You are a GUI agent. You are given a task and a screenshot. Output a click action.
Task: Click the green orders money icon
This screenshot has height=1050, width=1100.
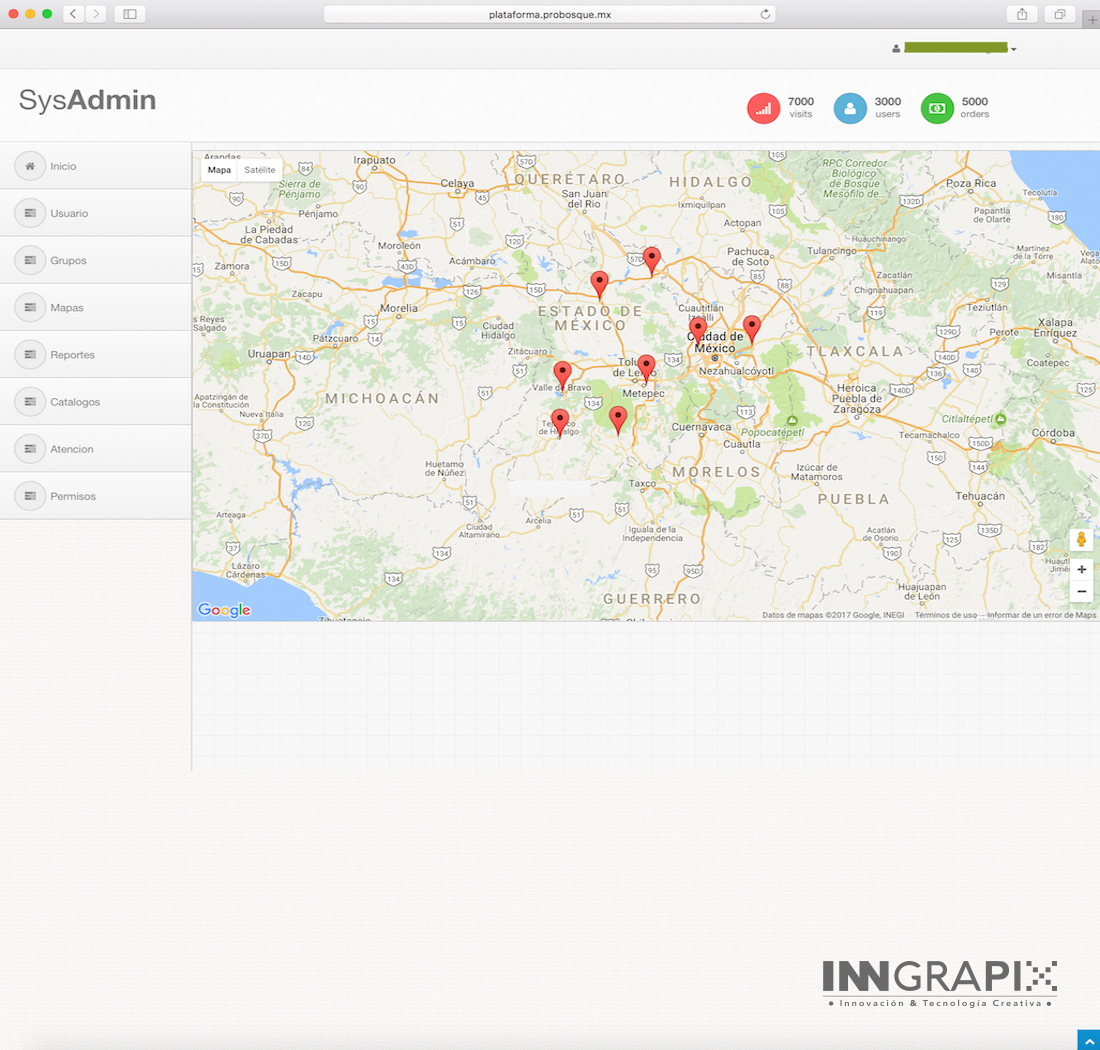937,108
